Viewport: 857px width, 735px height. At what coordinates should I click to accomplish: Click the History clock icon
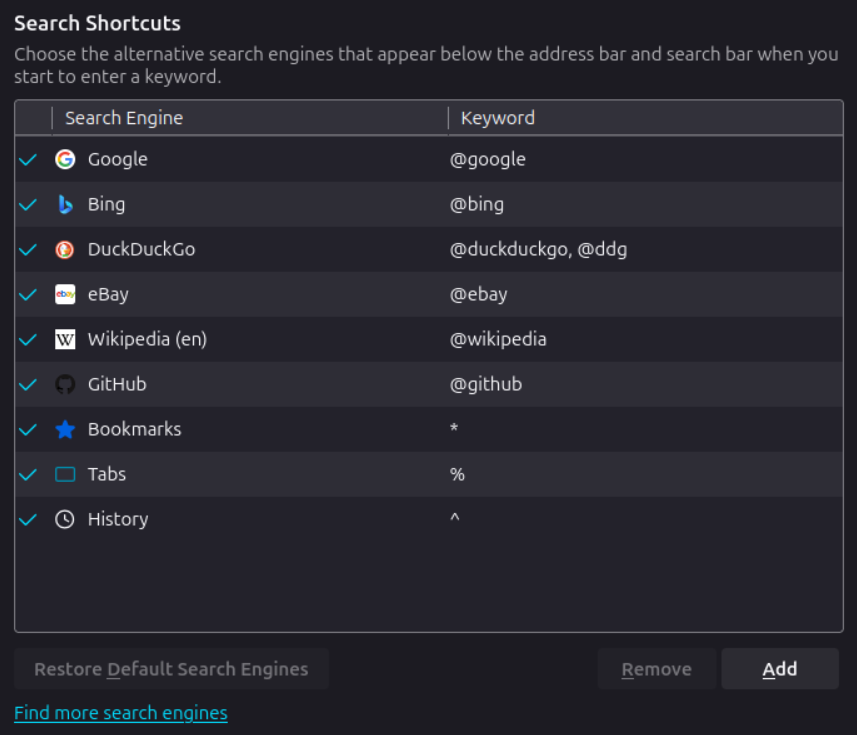tap(65, 519)
